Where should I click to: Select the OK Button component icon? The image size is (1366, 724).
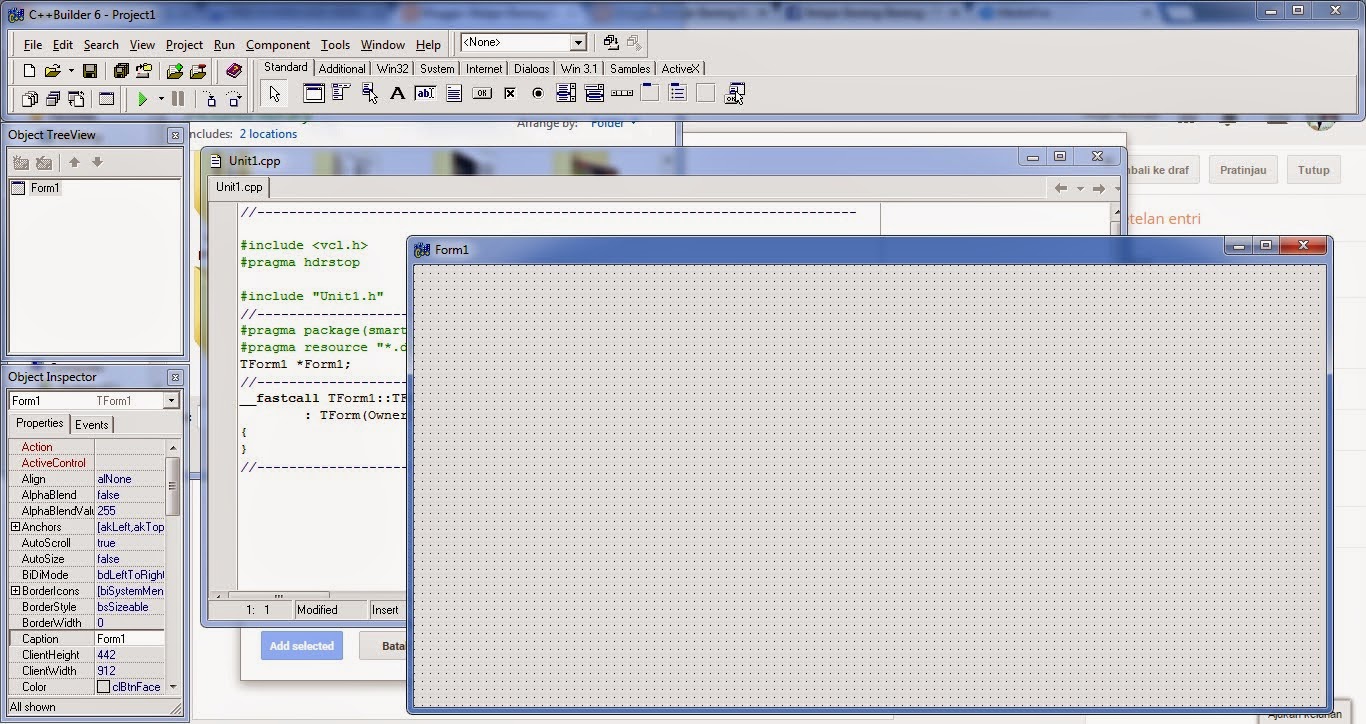482,93
